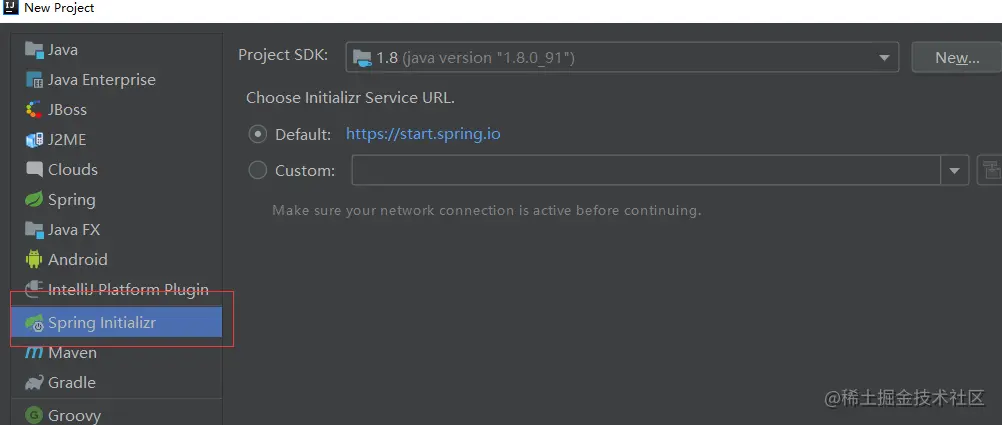Image resolution: width=1002 pixels, height=425 pixels.
Task: Select the Spring leaf icon
Action: (x=34, y=199)
